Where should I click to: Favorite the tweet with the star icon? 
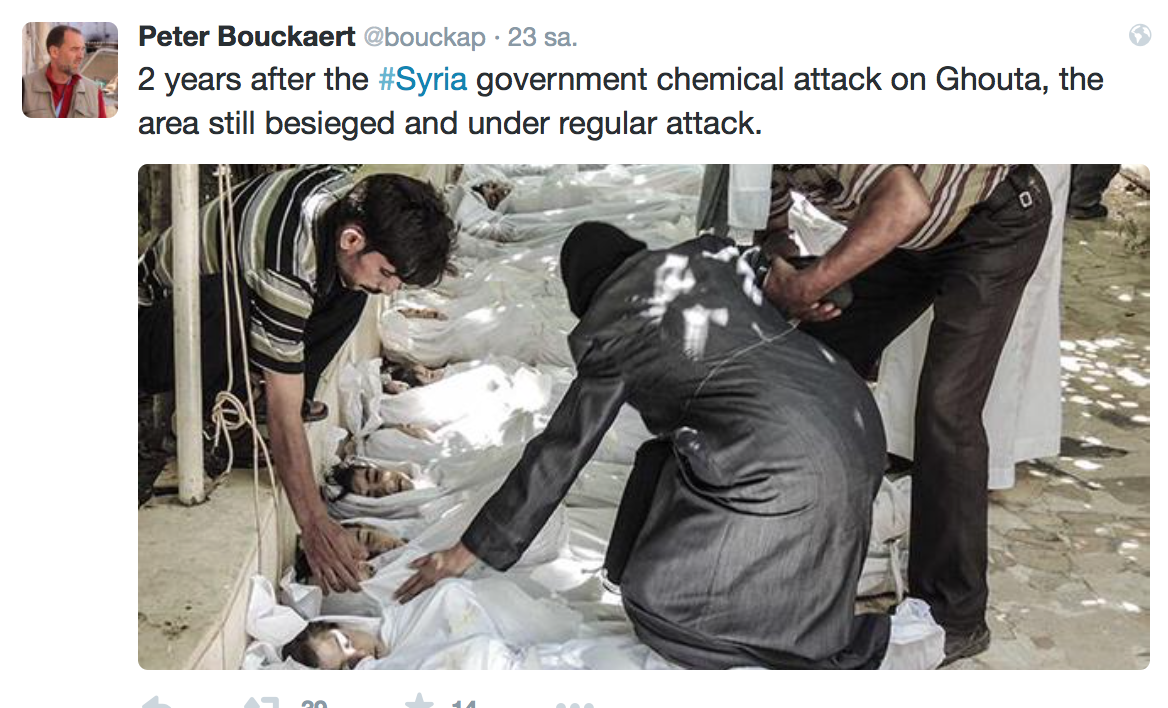click(x=419, y=702)
